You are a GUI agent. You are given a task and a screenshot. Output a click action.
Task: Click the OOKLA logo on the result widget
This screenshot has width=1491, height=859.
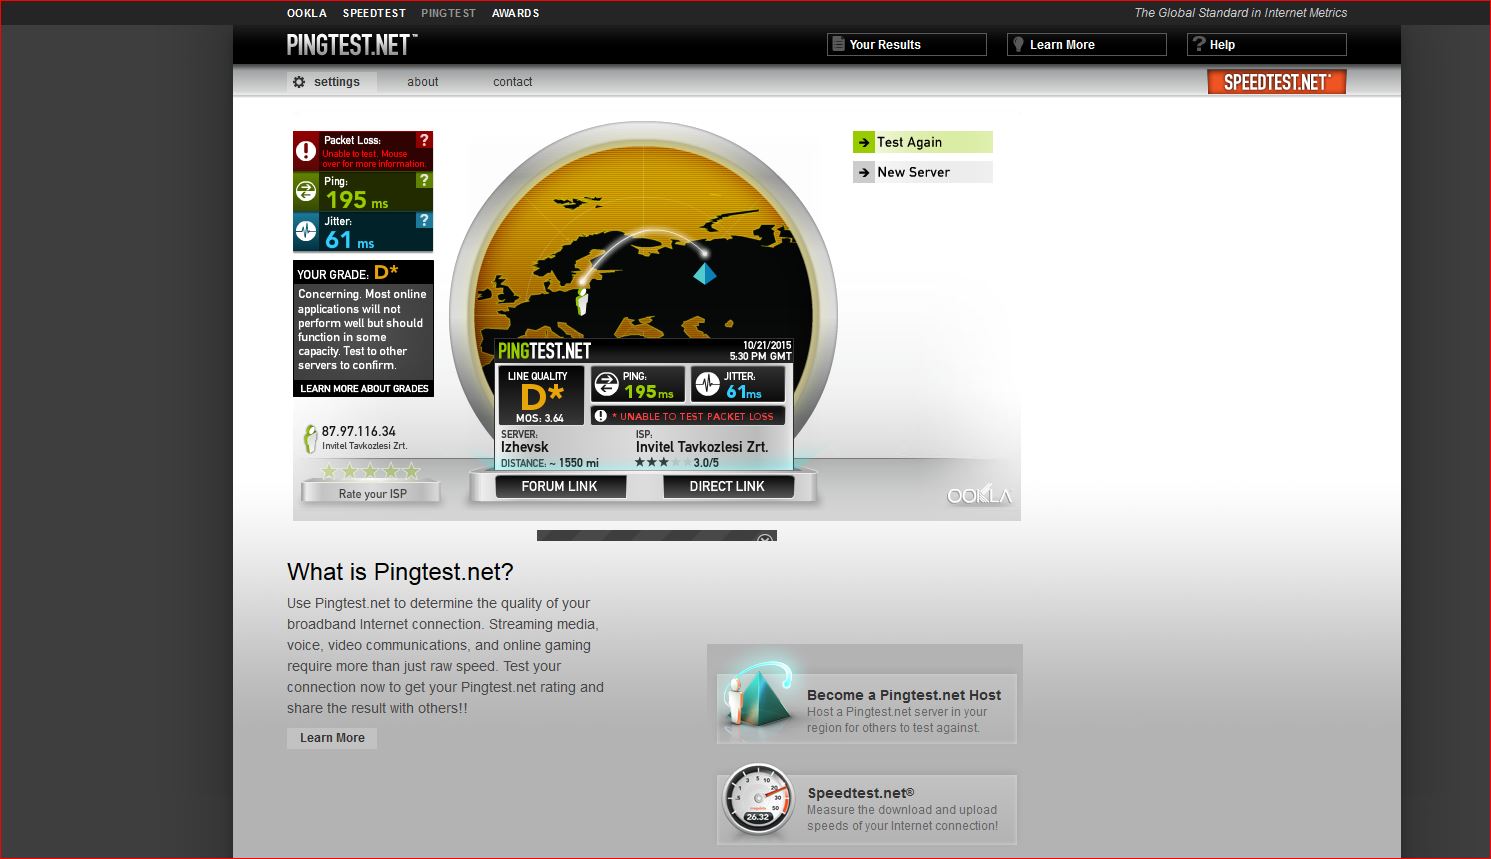979,496
